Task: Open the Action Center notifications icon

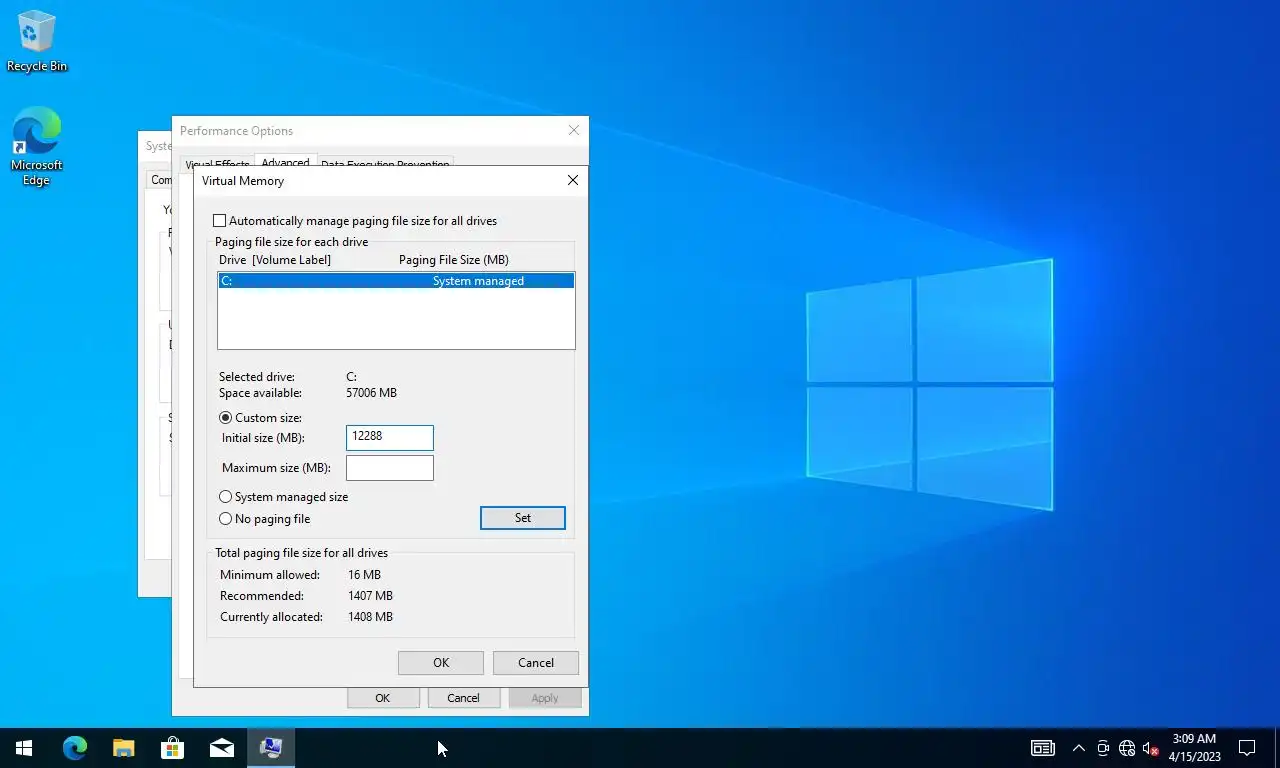Action: (1247, 748)
